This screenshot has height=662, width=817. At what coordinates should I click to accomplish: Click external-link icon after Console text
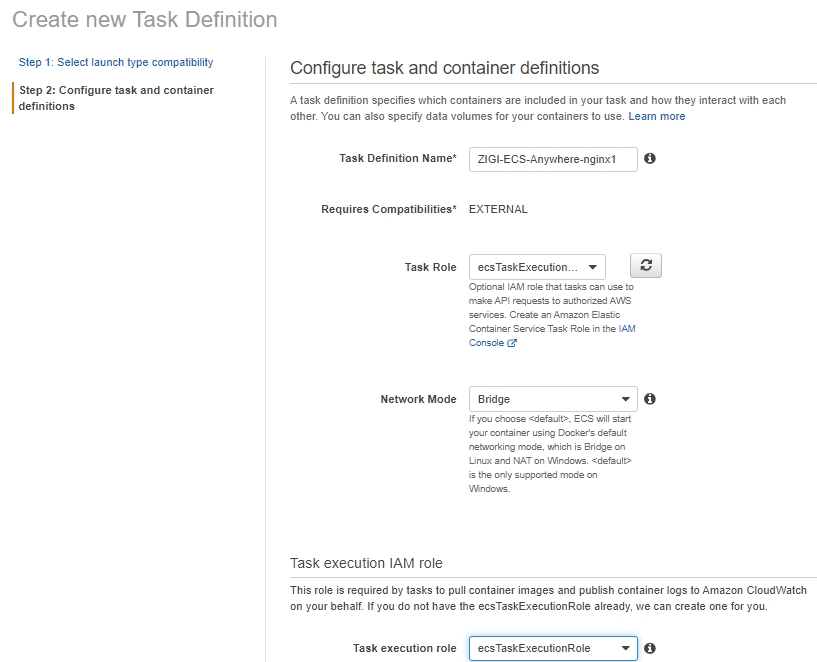pyautogui.click(x=512, y=343)
